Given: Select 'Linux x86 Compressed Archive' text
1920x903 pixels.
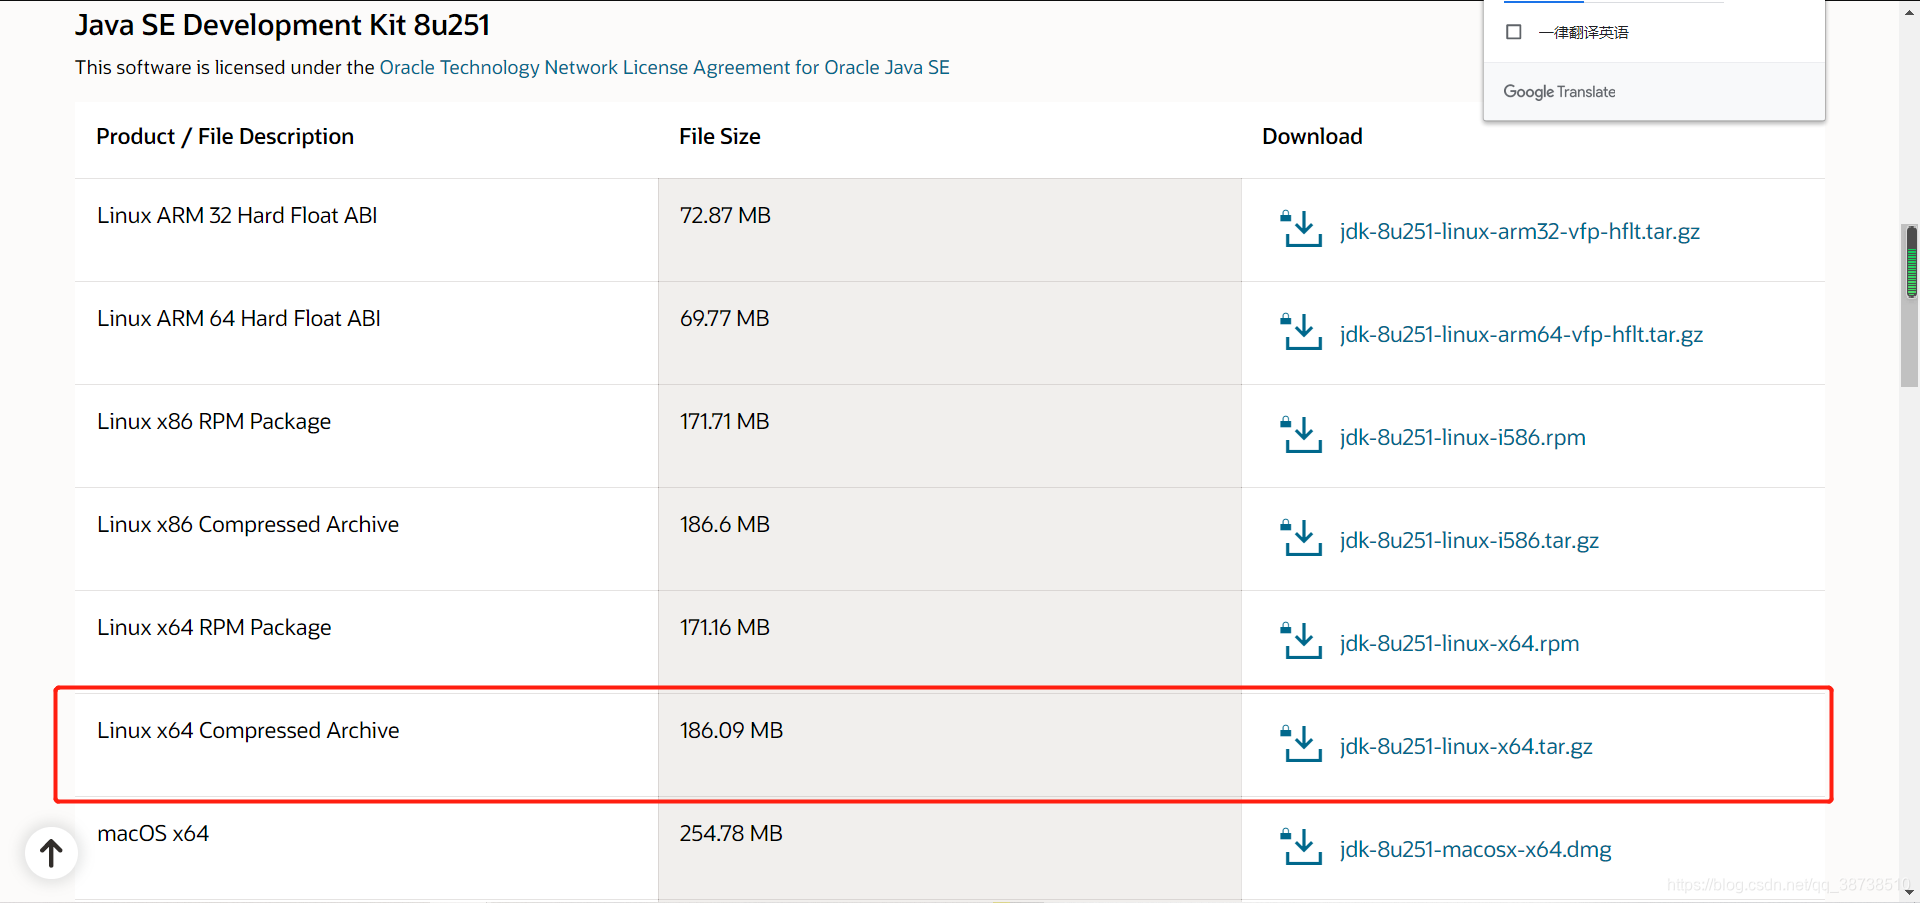Looking at the screenshot, I should [x=248, y=525].
